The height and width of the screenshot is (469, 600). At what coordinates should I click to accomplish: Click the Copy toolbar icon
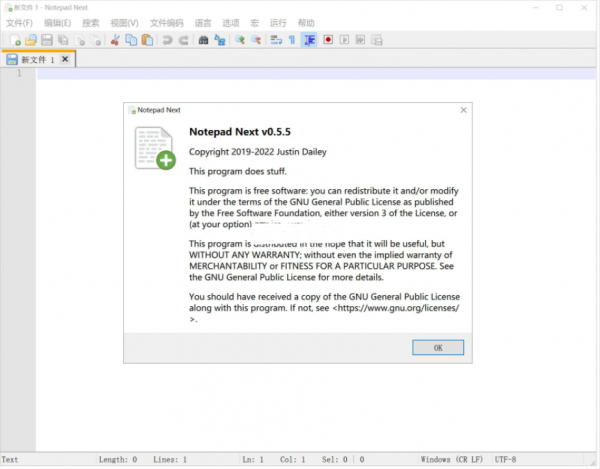(x=131, y=40)
